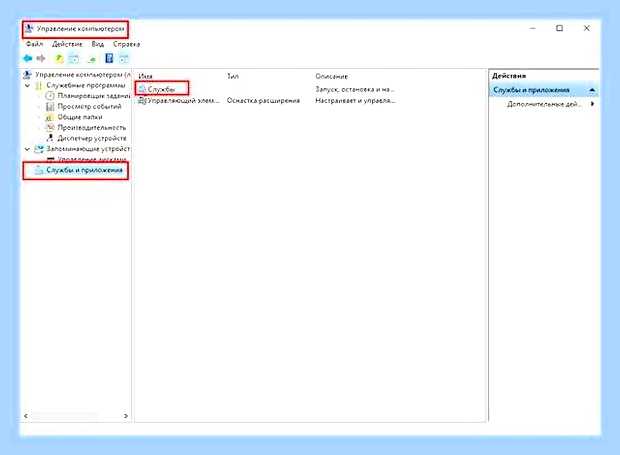Select Управляющий элемент row in list
This screenshot has height=455, width=620.
point(183,100)
